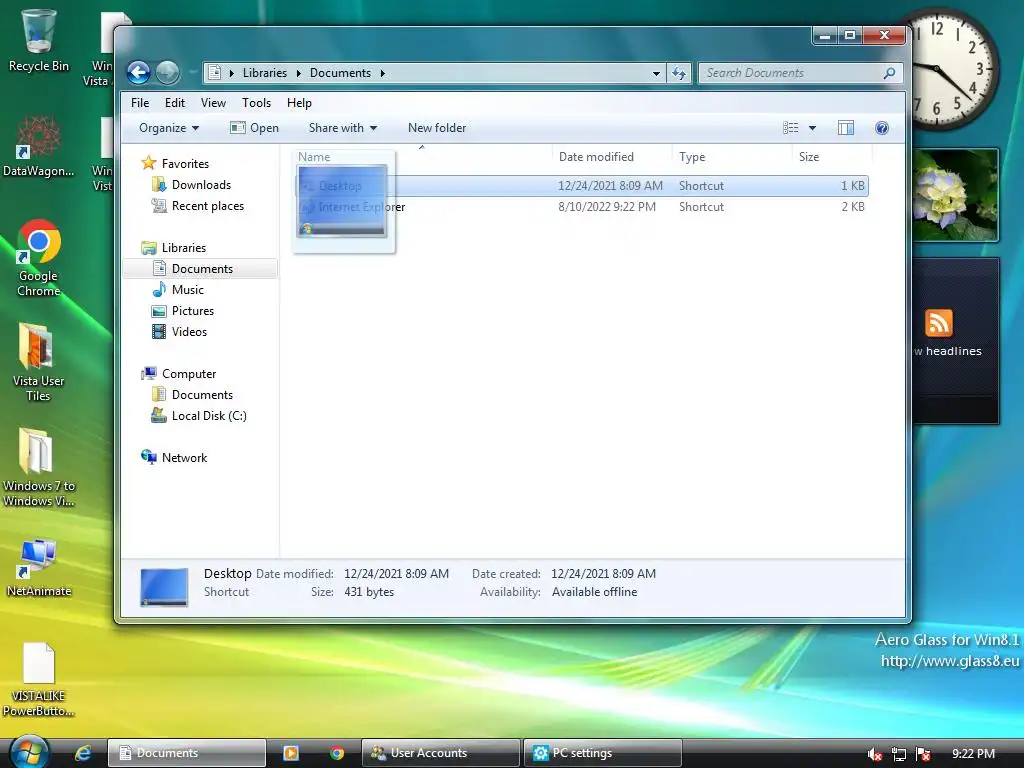Open the media player taskbar icon
Image resolution: width=1024 pixels, height=768 pixels.
tap(291, 753)
